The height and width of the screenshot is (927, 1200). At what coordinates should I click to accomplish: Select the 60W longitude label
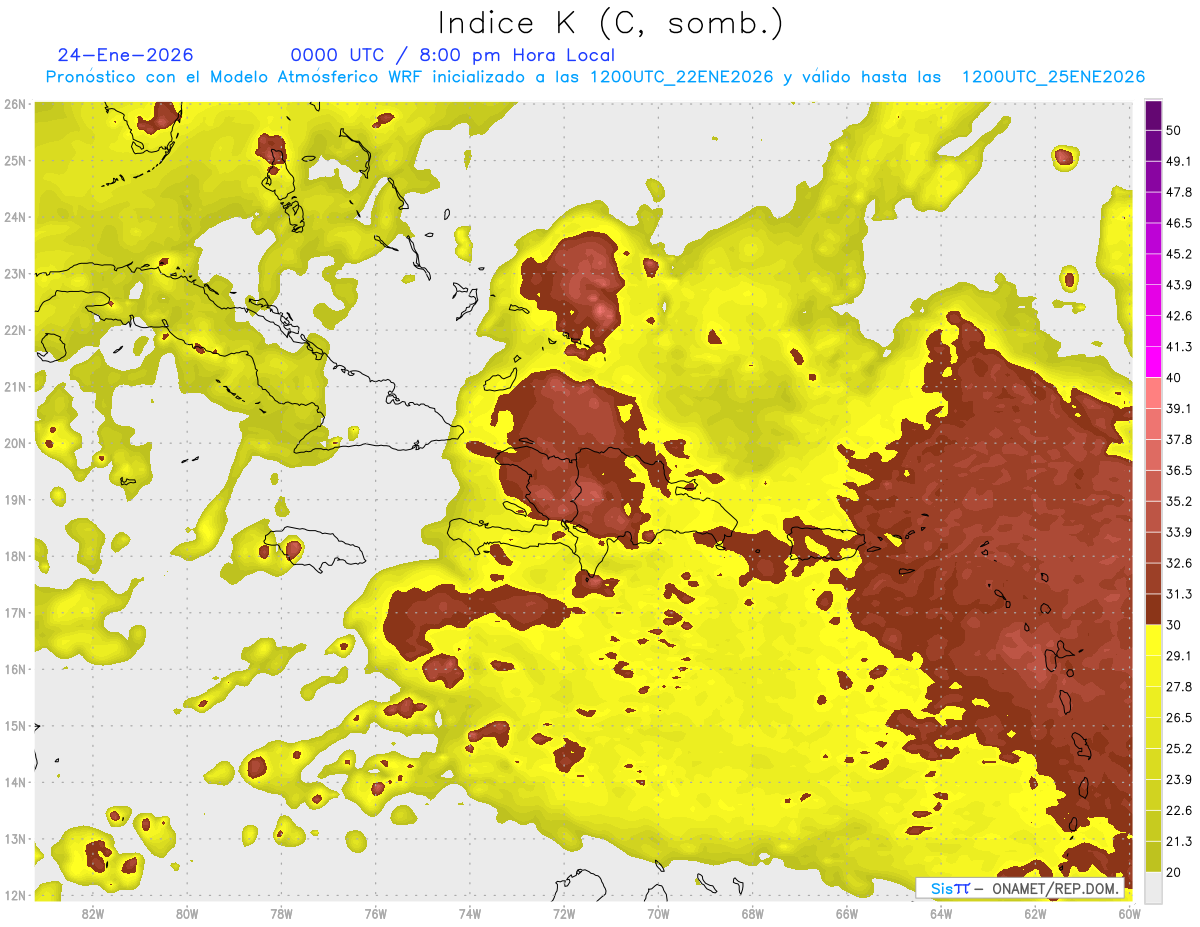[1130, 914]
